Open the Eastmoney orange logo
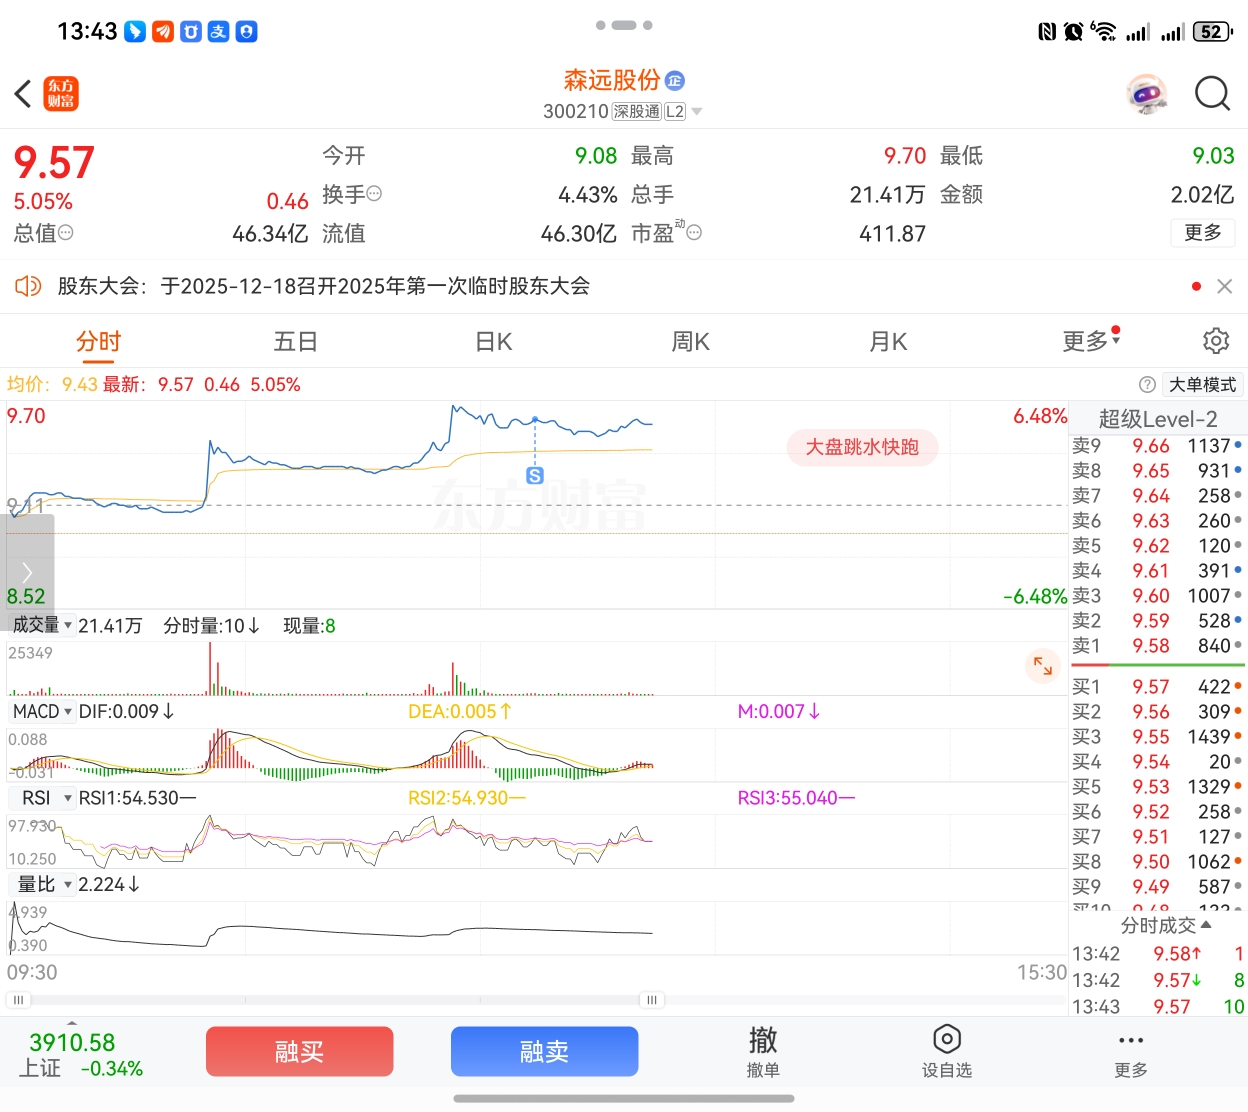Screen dimensions: 1248x1112 [x=62, y=94]
